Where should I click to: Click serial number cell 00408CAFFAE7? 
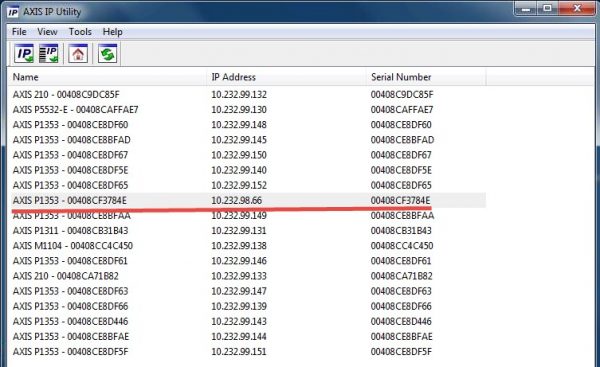402,110
